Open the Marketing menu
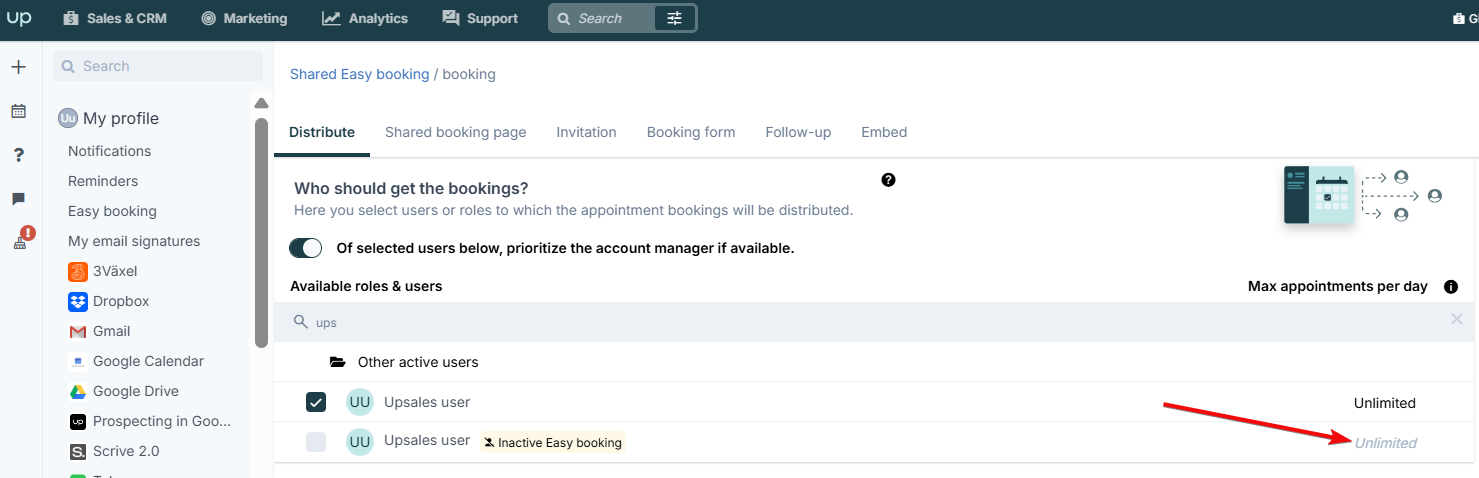This screenshot has height=478, width=1479. point(244,18)
